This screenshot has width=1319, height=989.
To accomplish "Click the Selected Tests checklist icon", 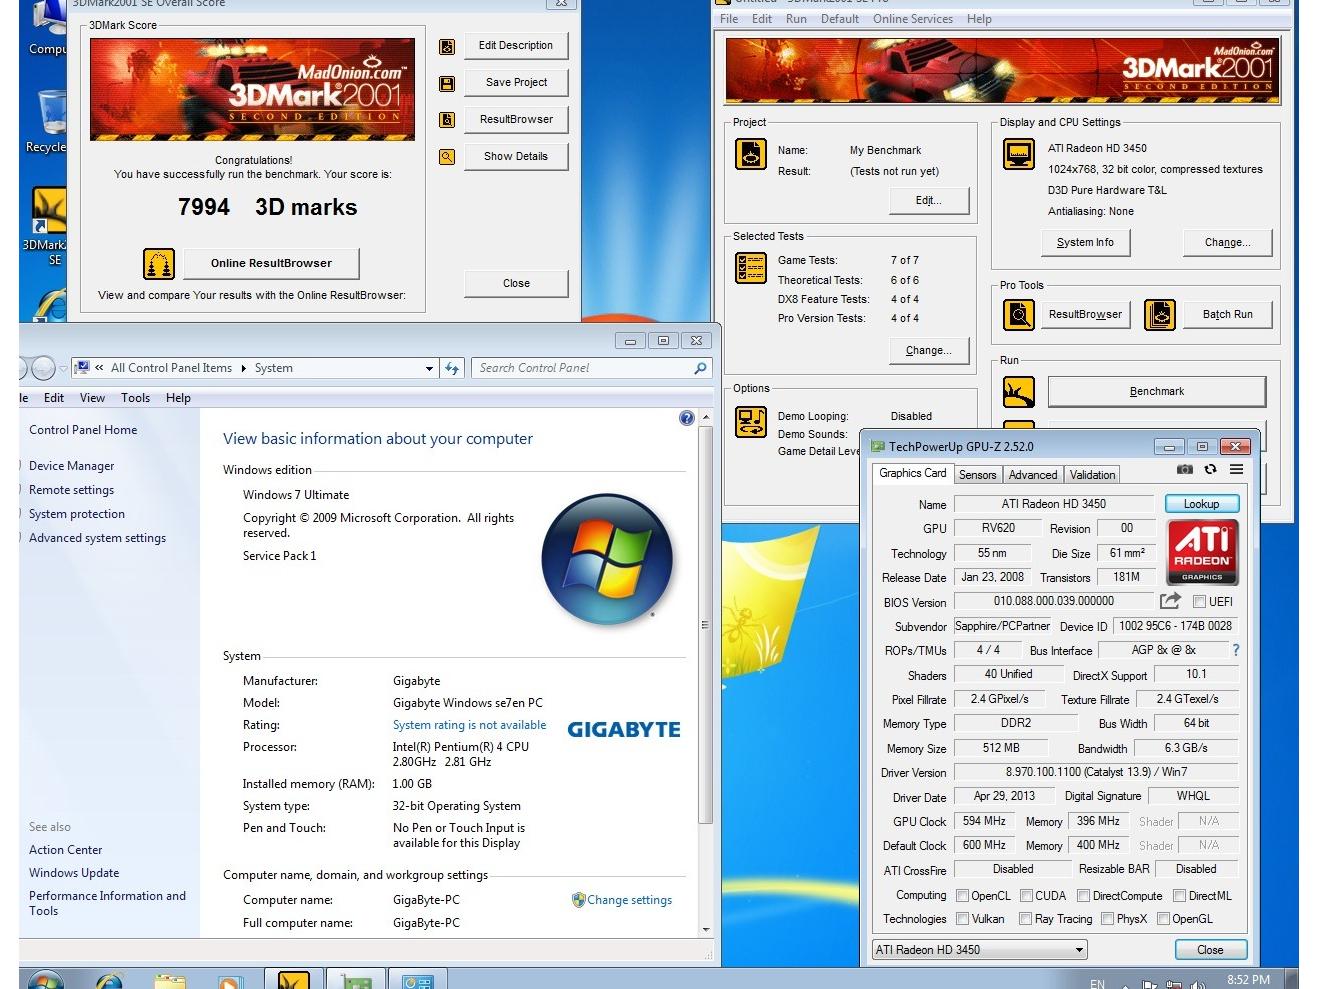I will coord(751,268).
